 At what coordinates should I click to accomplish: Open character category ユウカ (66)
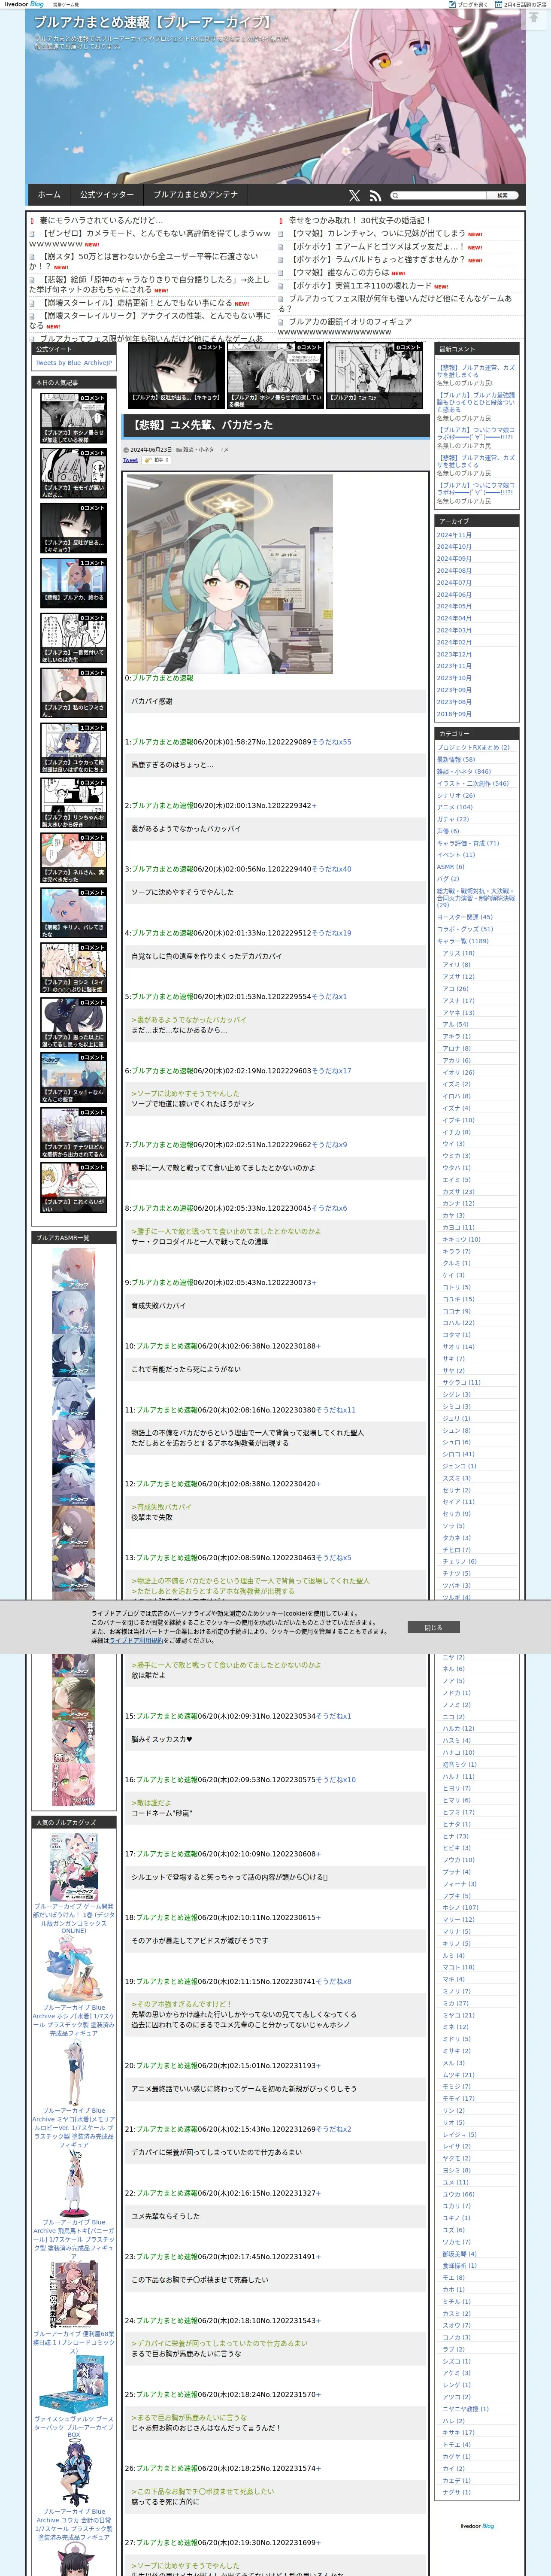point(459,2194)
